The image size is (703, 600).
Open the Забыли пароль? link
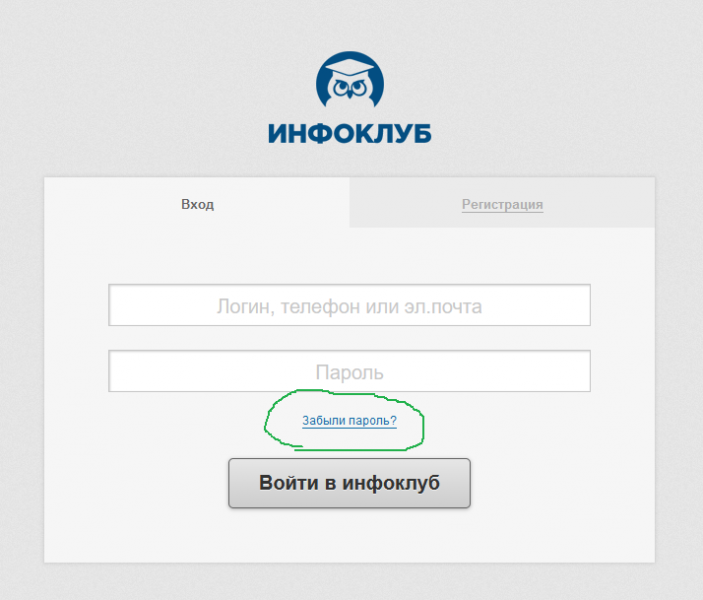click(349, 421)
